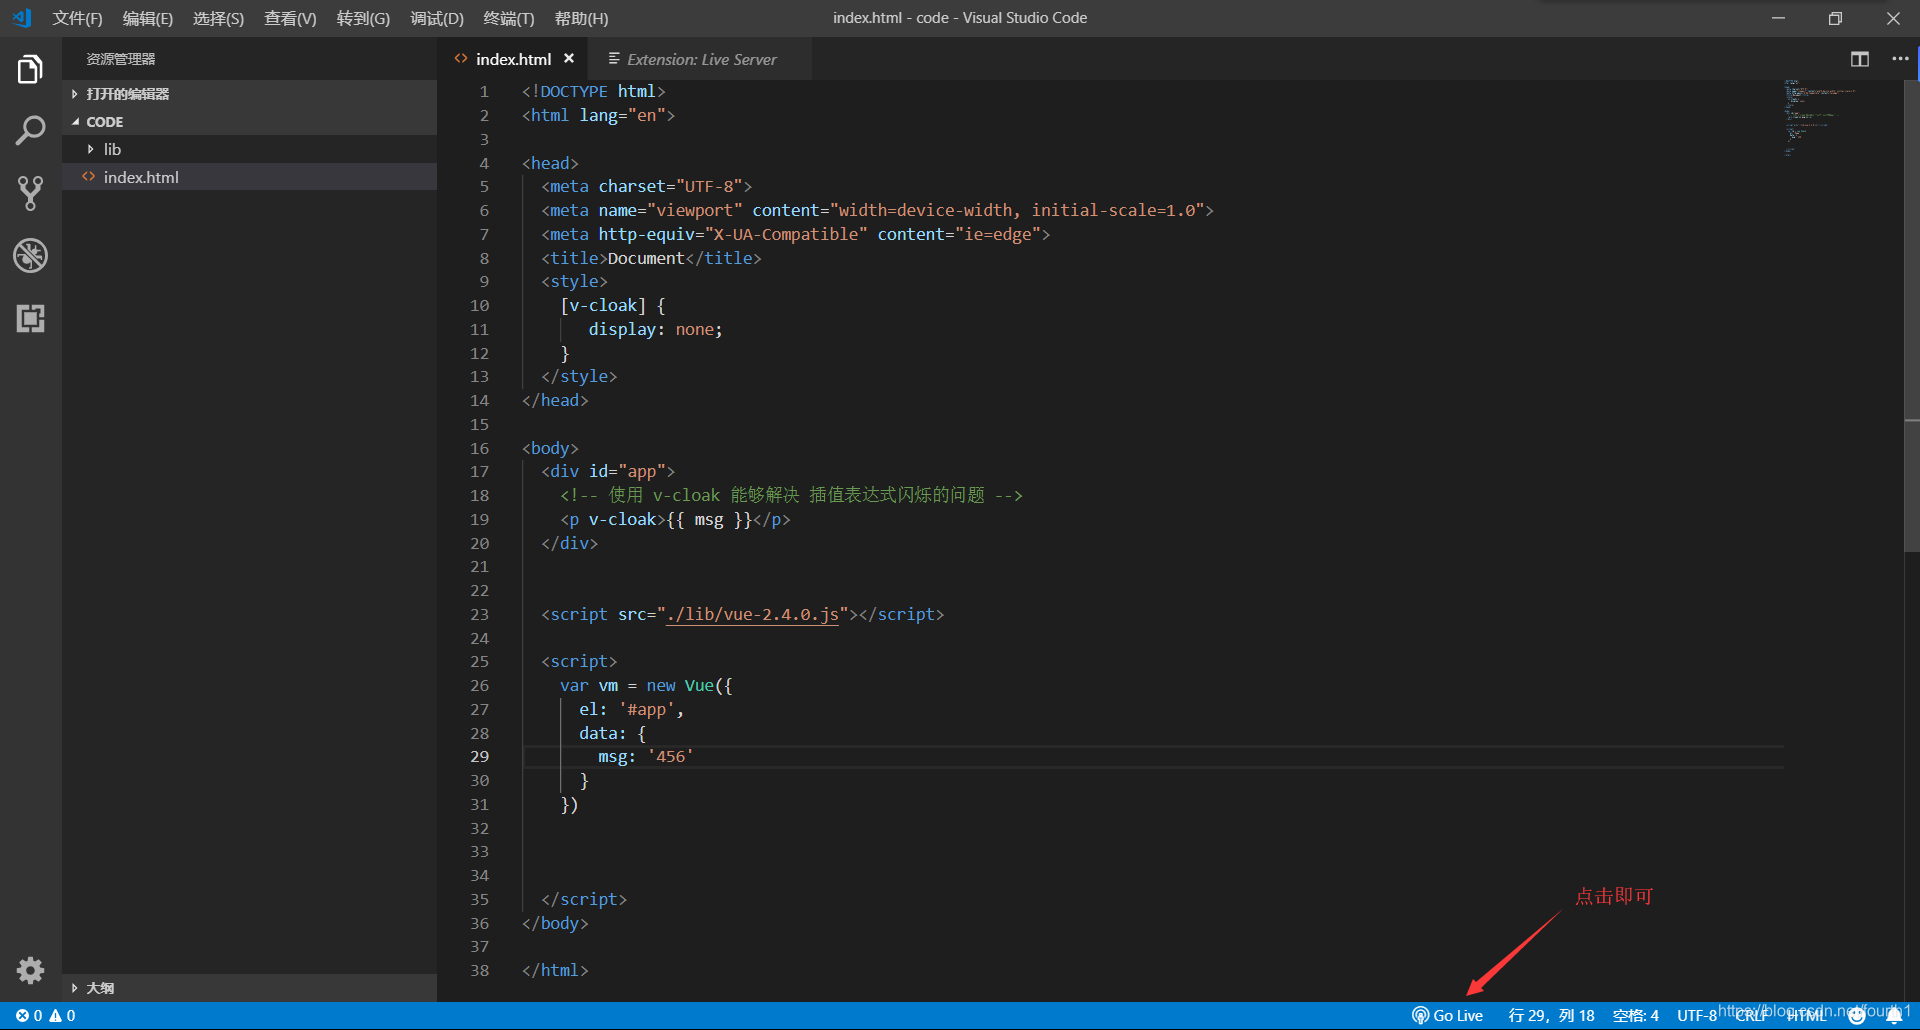Collapse the CODE folder section

249,122
